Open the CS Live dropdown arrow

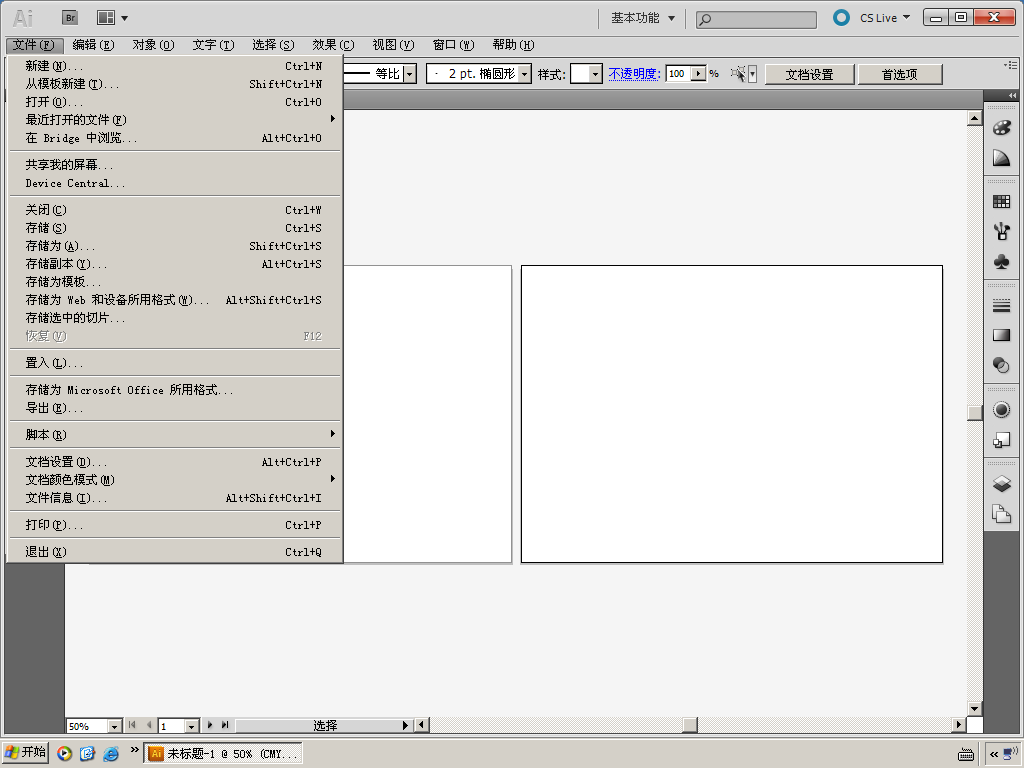coord(906,18)
